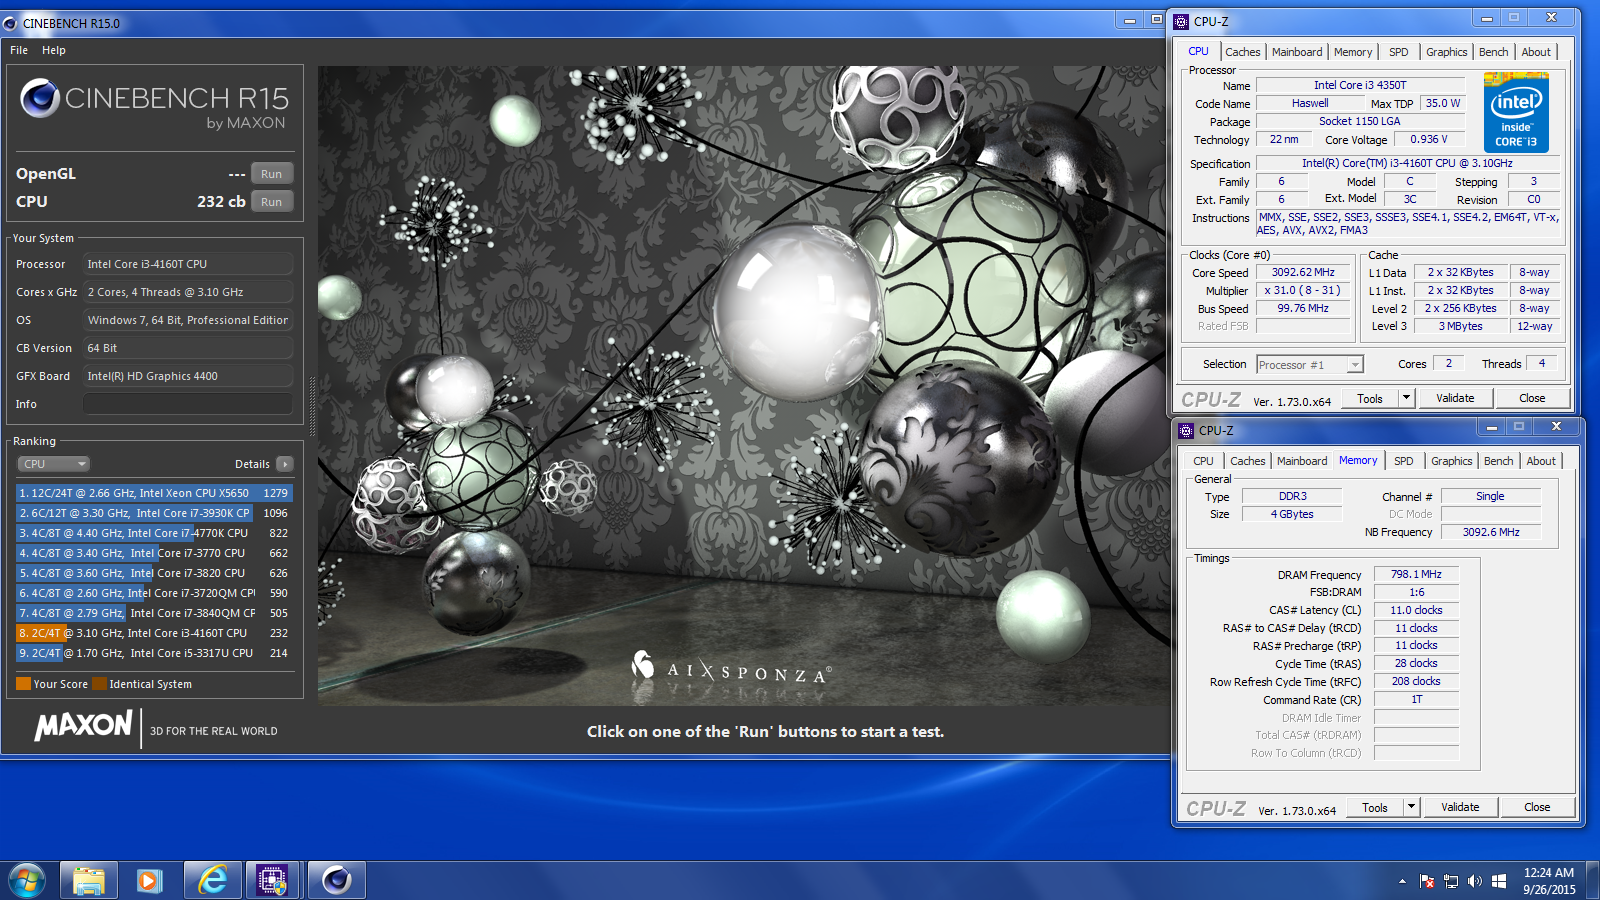Switch to Memory tab in upper CPU-Z window
1600x900 pixels.
pos(1353,52)
